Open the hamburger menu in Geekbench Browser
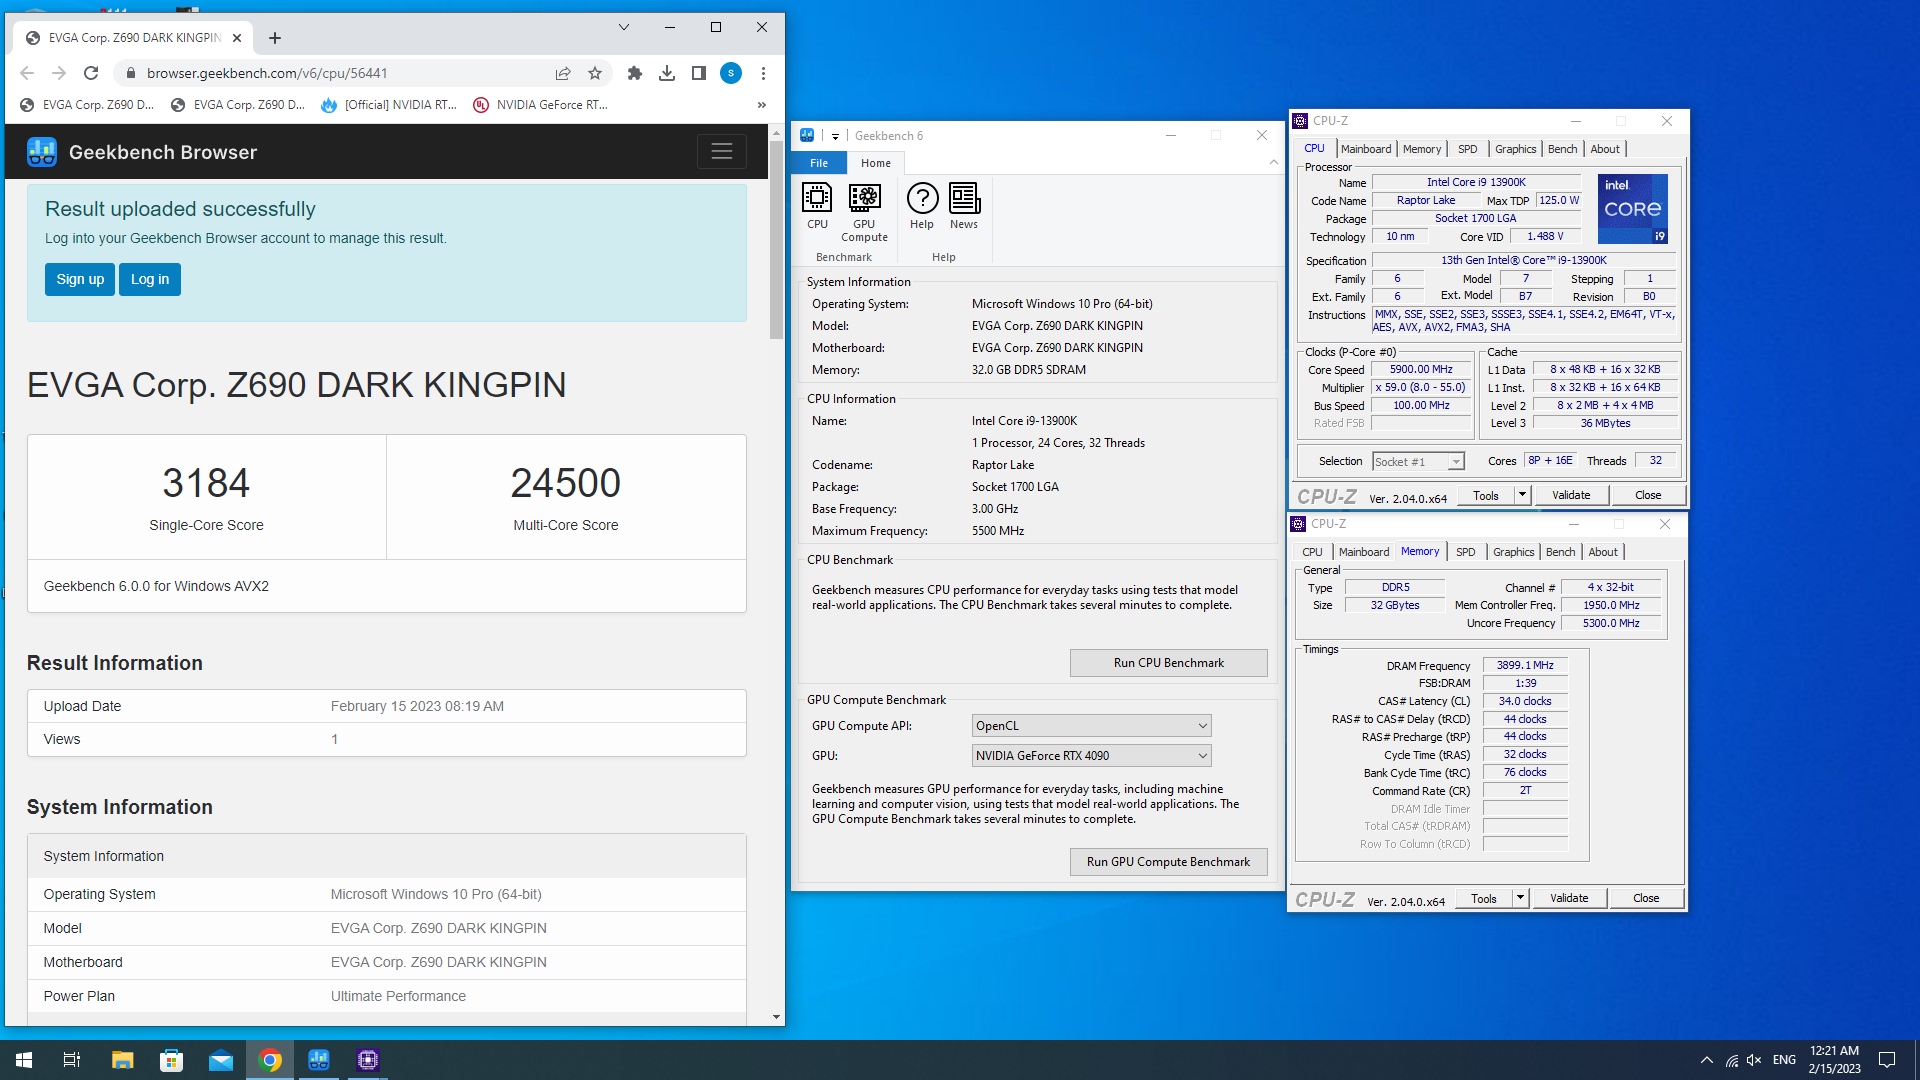 click(x=722, y=152)
